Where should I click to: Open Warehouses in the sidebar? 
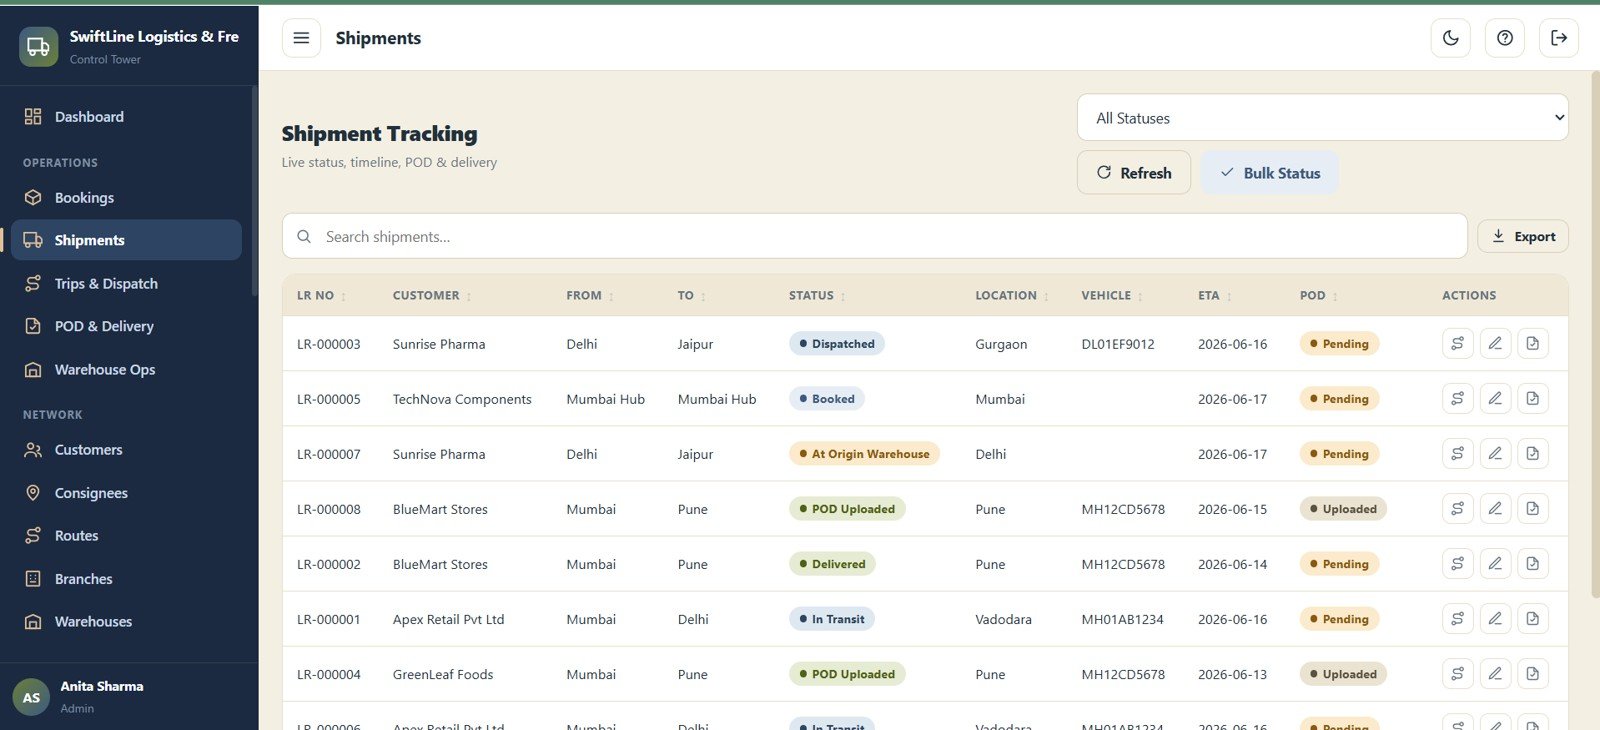click(x=126, y=622)
